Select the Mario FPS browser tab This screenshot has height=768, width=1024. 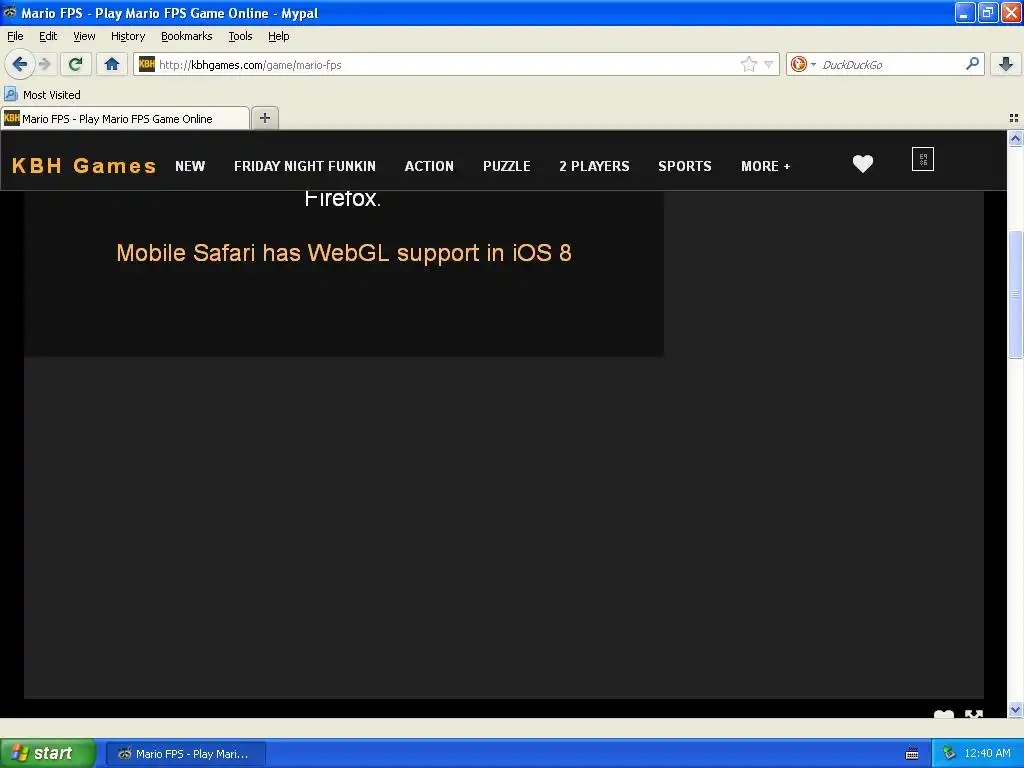(124, 118)
